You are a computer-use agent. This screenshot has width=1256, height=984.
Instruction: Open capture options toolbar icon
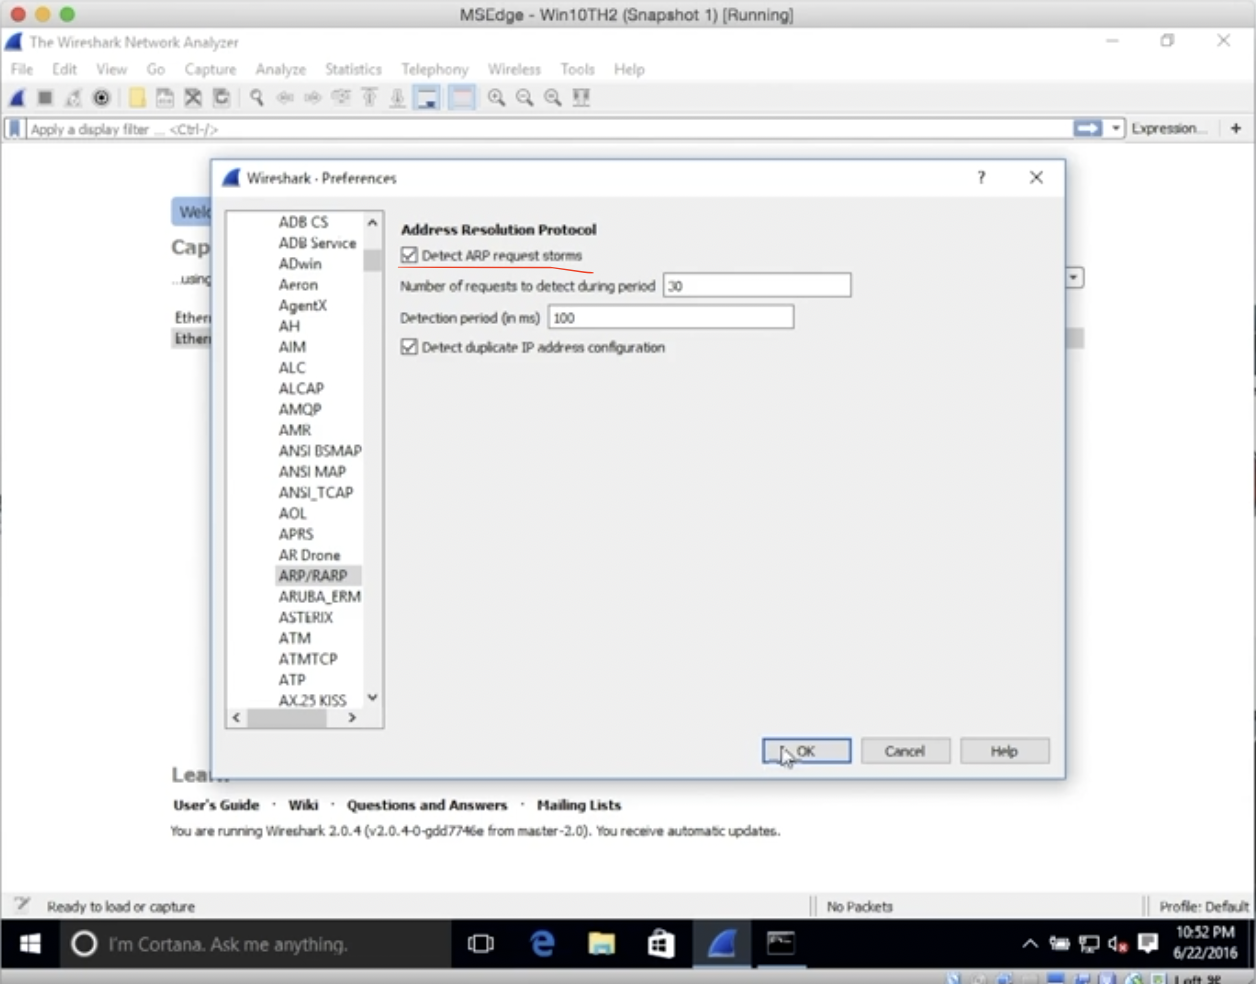tap(101, 98)
